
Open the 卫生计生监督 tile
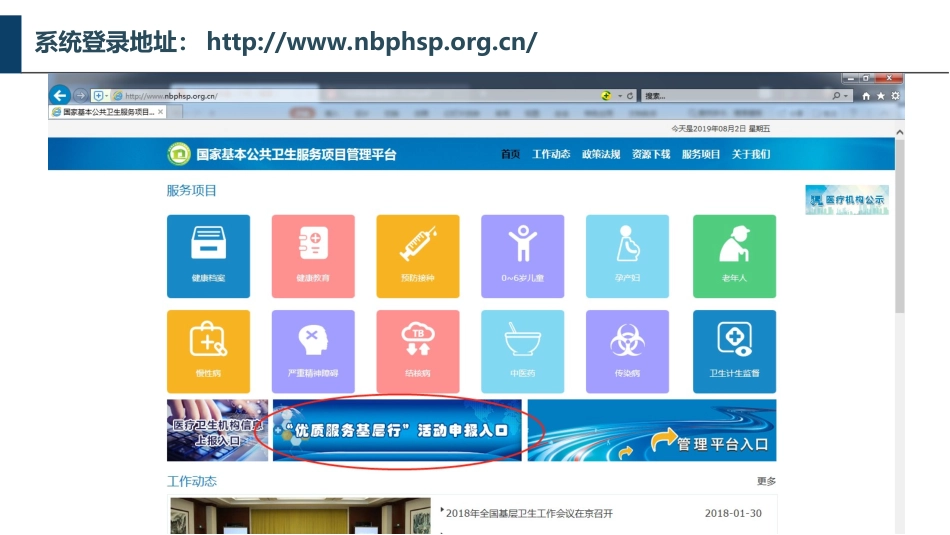click(734, 351)
